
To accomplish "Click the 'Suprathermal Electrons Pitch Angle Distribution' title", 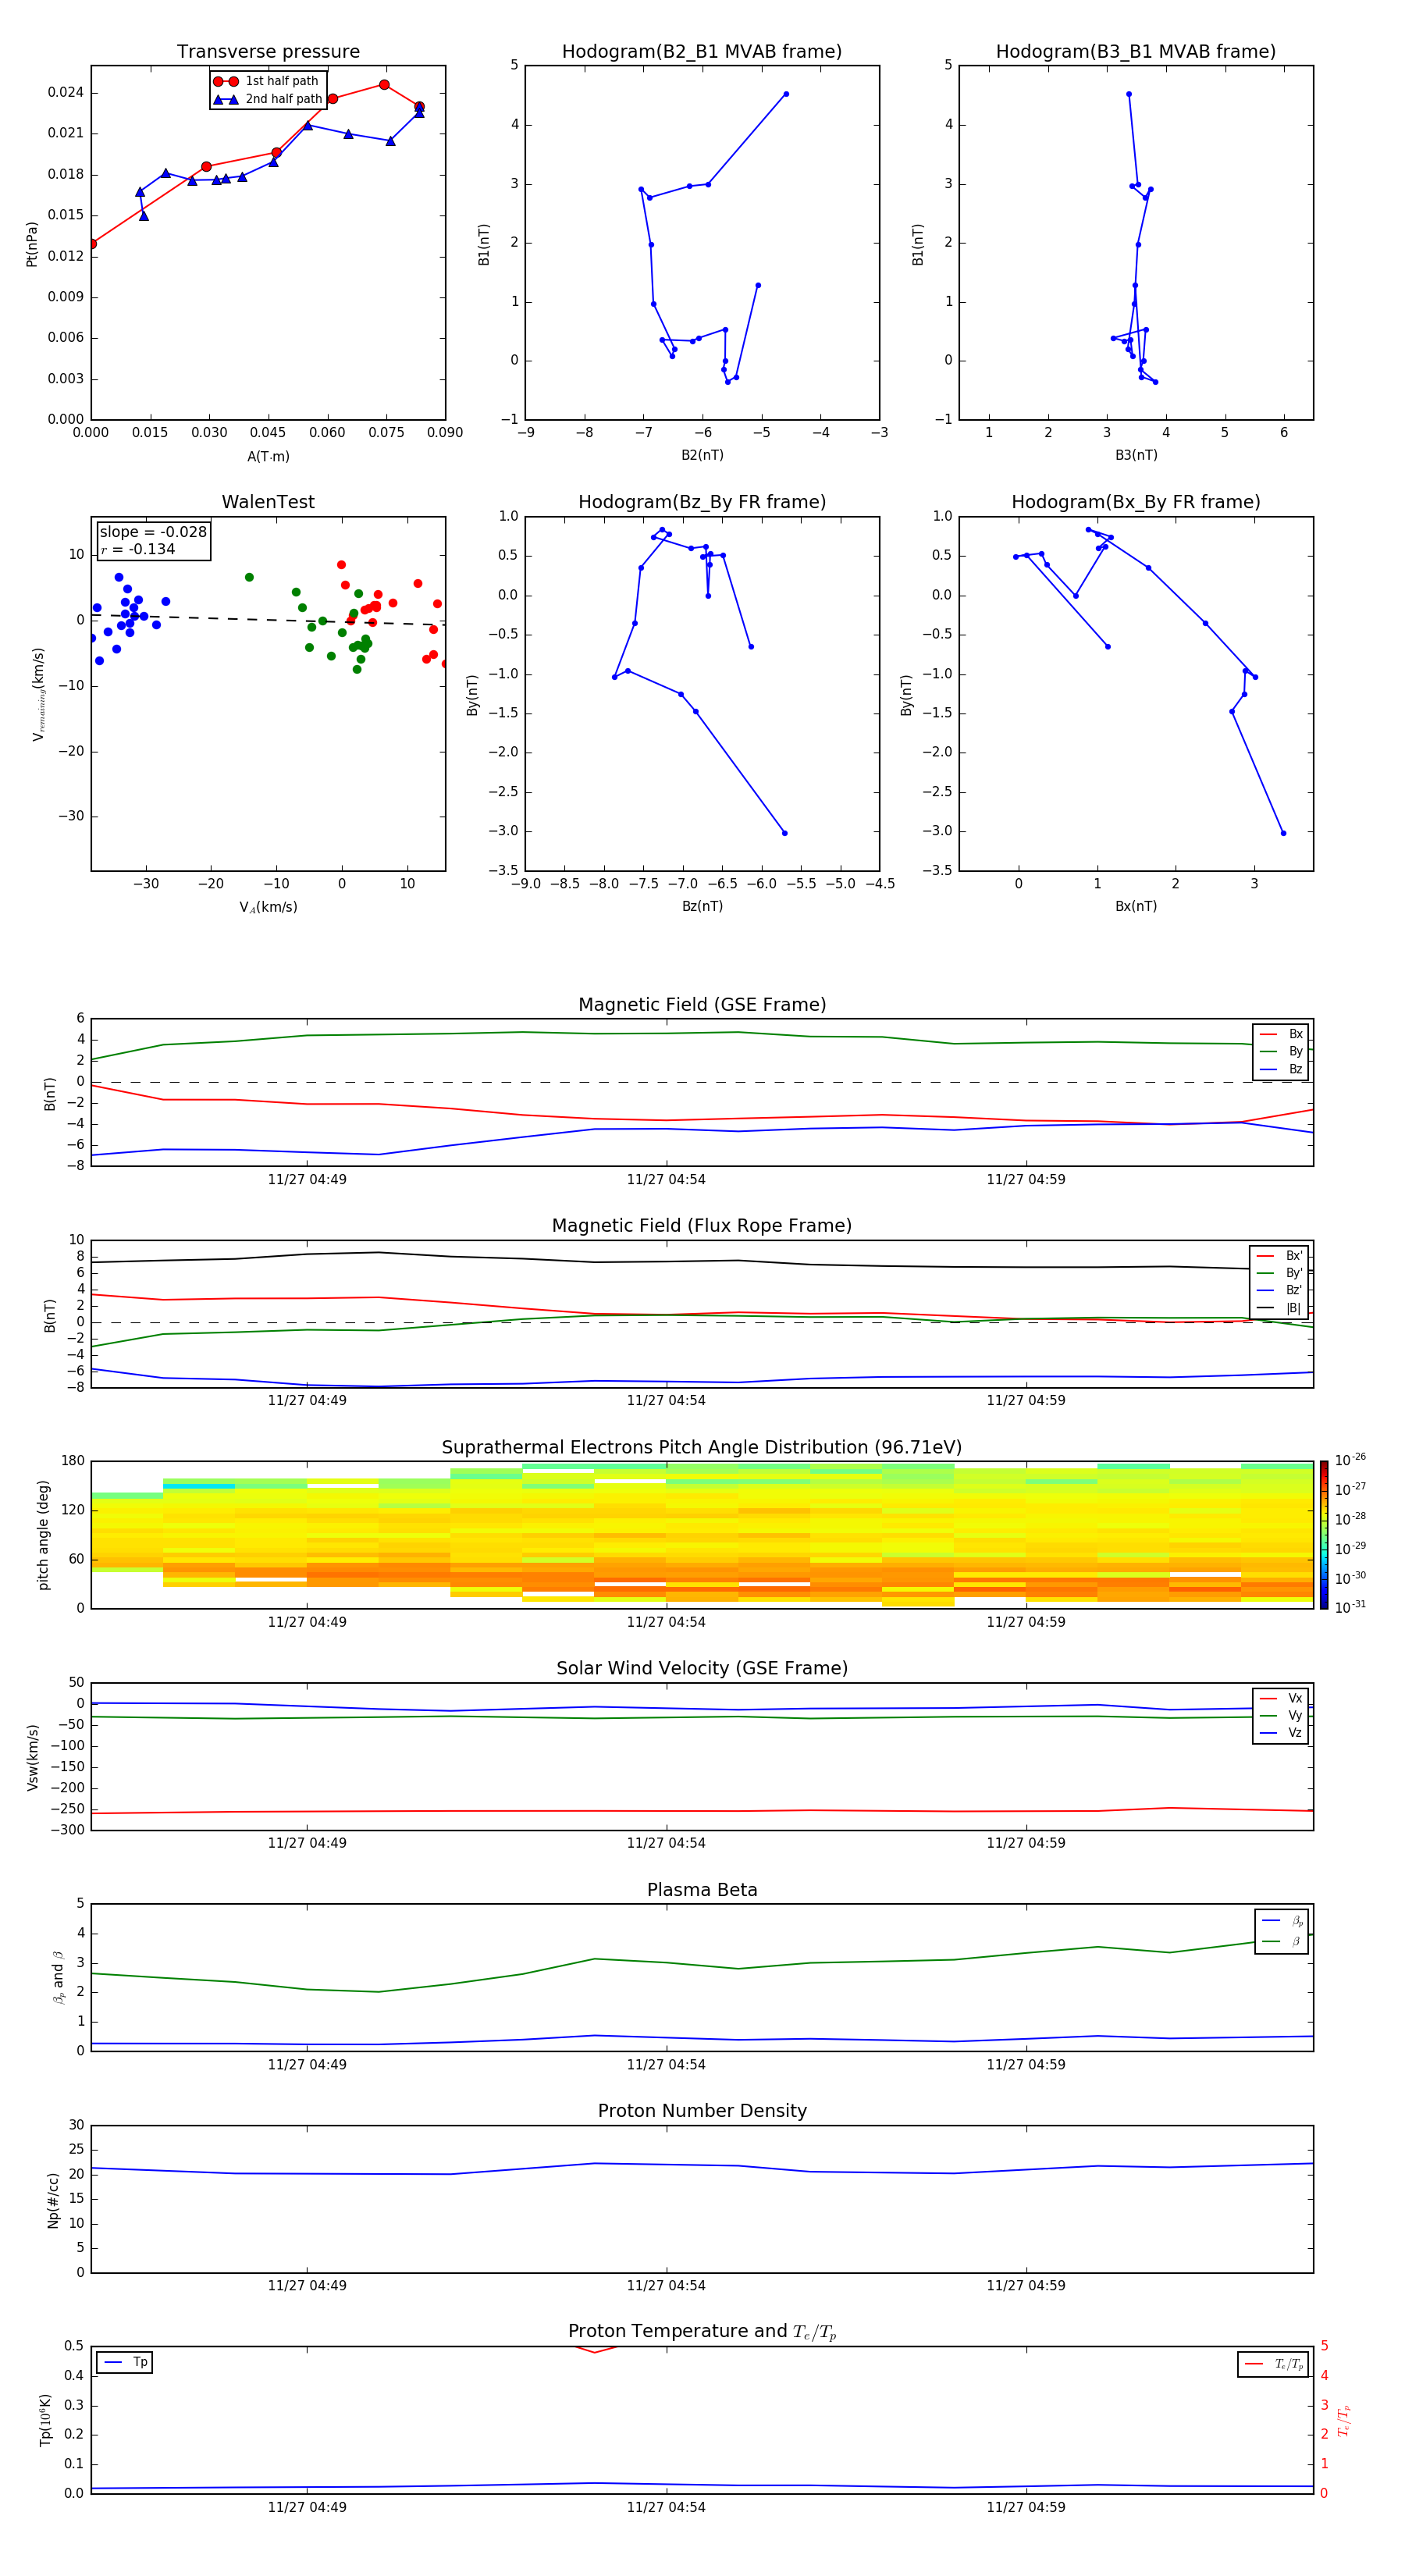I will (702, 1448).
